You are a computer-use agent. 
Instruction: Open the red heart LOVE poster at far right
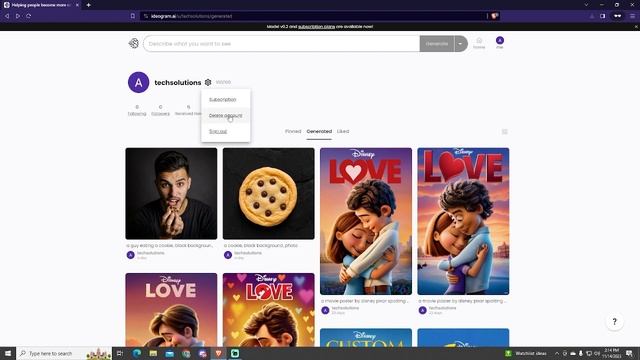[463, 221]
